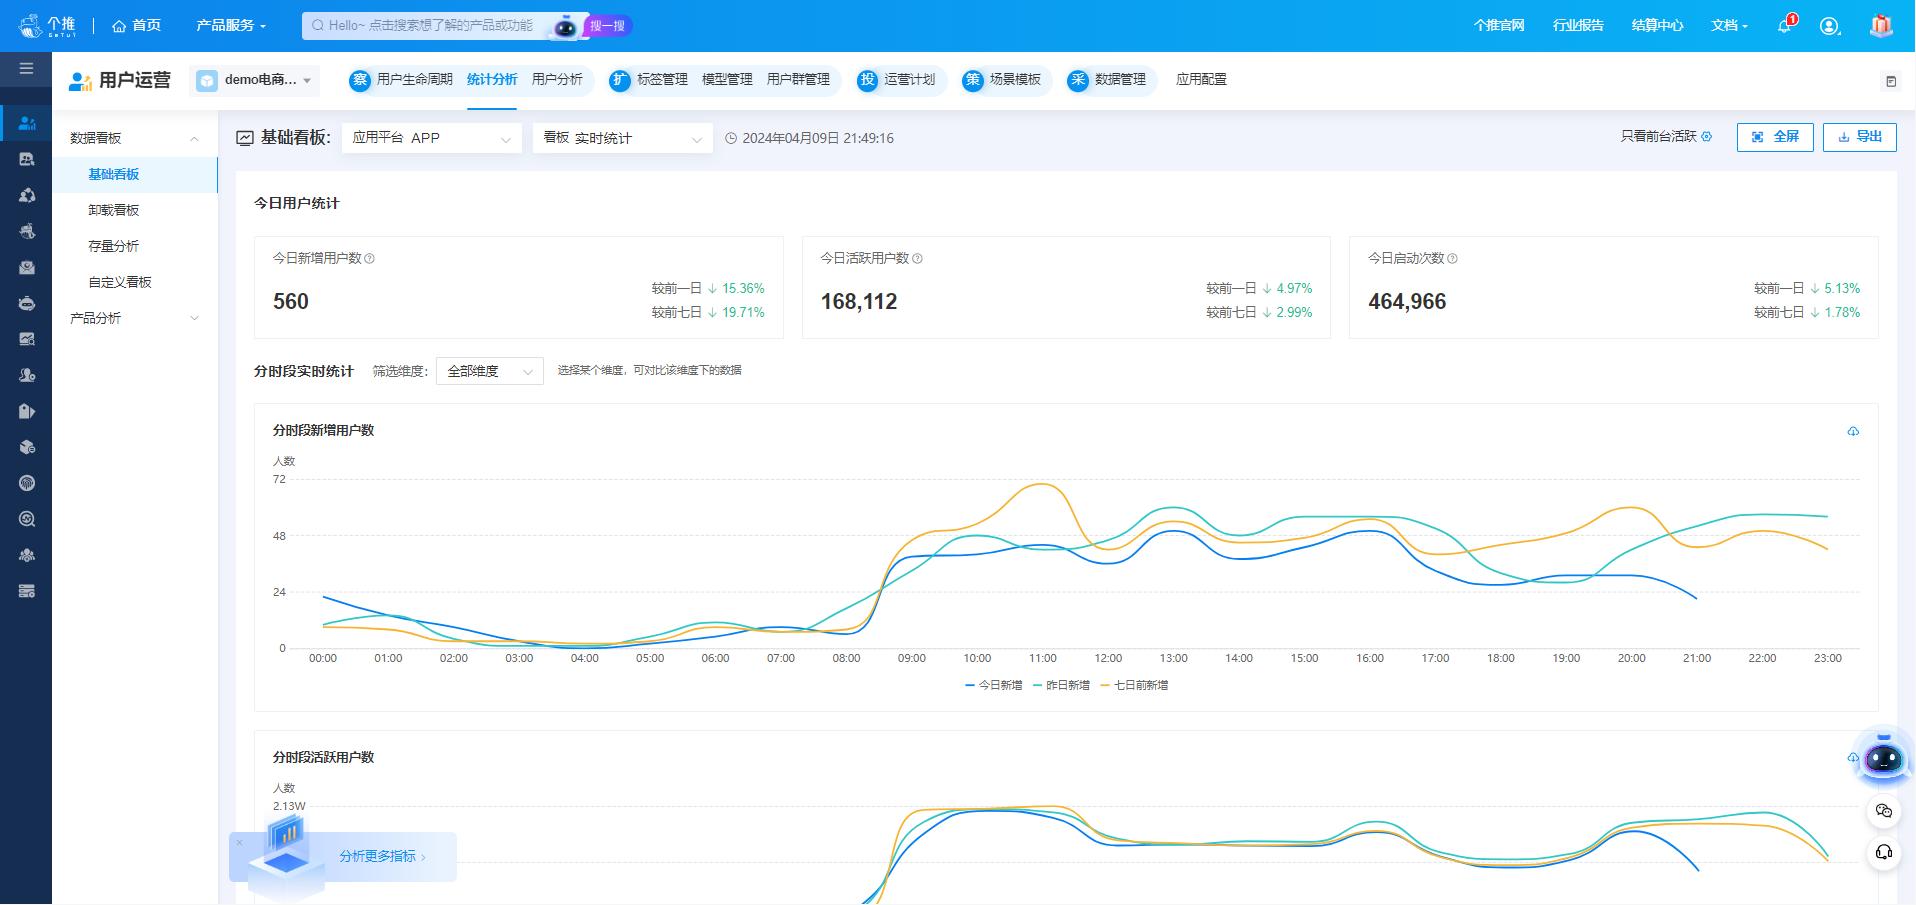Select the user operations icon in dark sidebar
The image size is (1916, 905).
coord(27,123)
